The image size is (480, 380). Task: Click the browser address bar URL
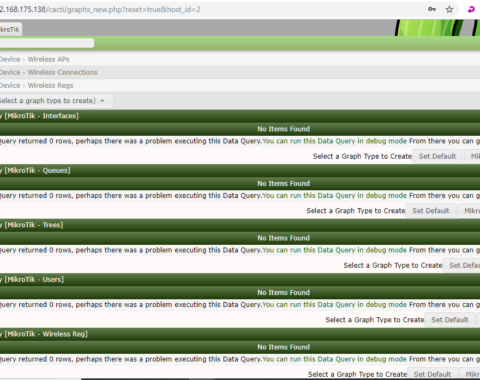tap(100, 9)
